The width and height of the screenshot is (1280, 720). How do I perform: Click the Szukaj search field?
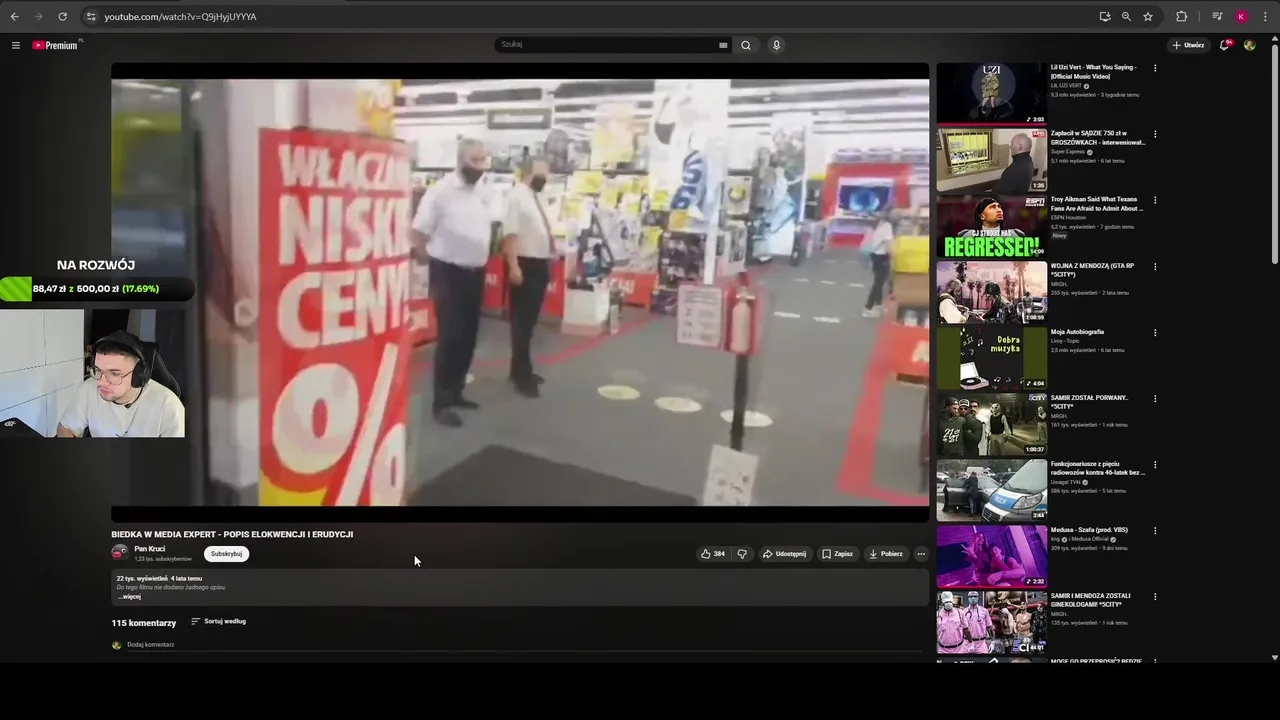click(x=606, y=45)
